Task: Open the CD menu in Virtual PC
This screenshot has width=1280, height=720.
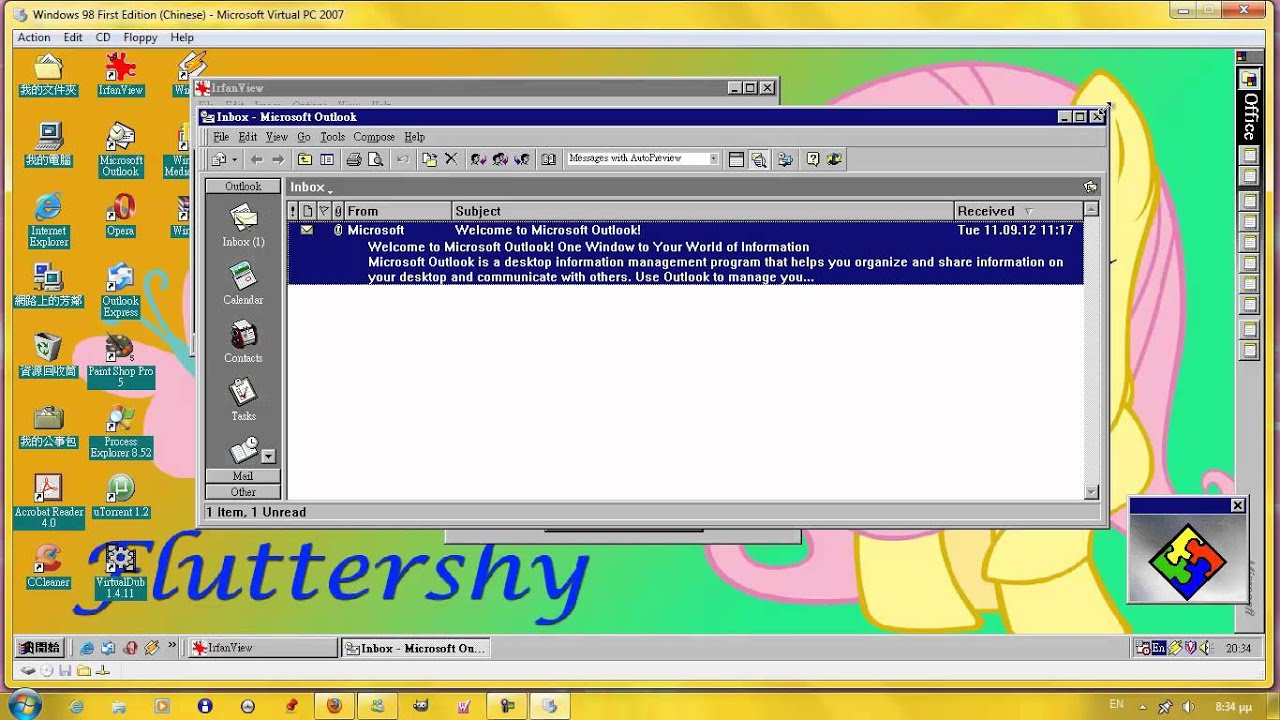Action: pos(103,37)
